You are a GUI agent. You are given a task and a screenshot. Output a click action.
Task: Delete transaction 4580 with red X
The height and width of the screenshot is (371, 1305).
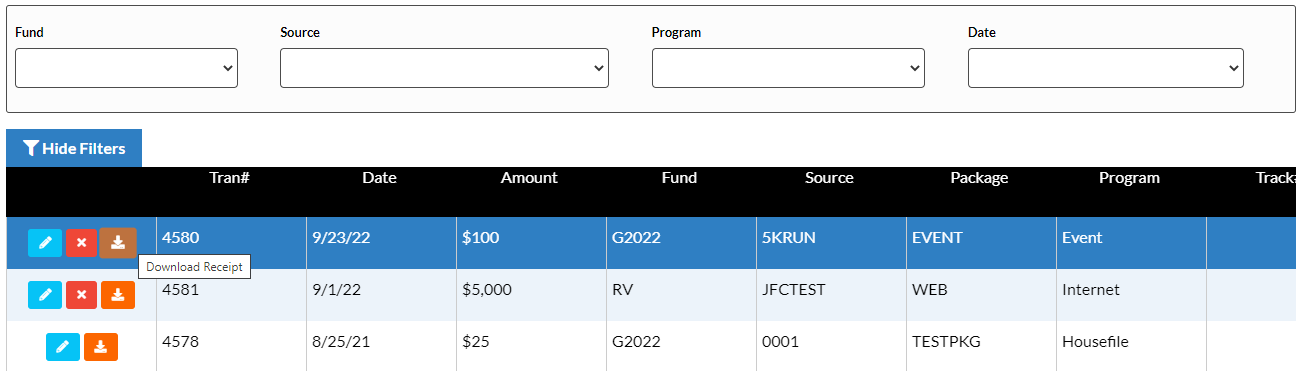tap(81, 243)
